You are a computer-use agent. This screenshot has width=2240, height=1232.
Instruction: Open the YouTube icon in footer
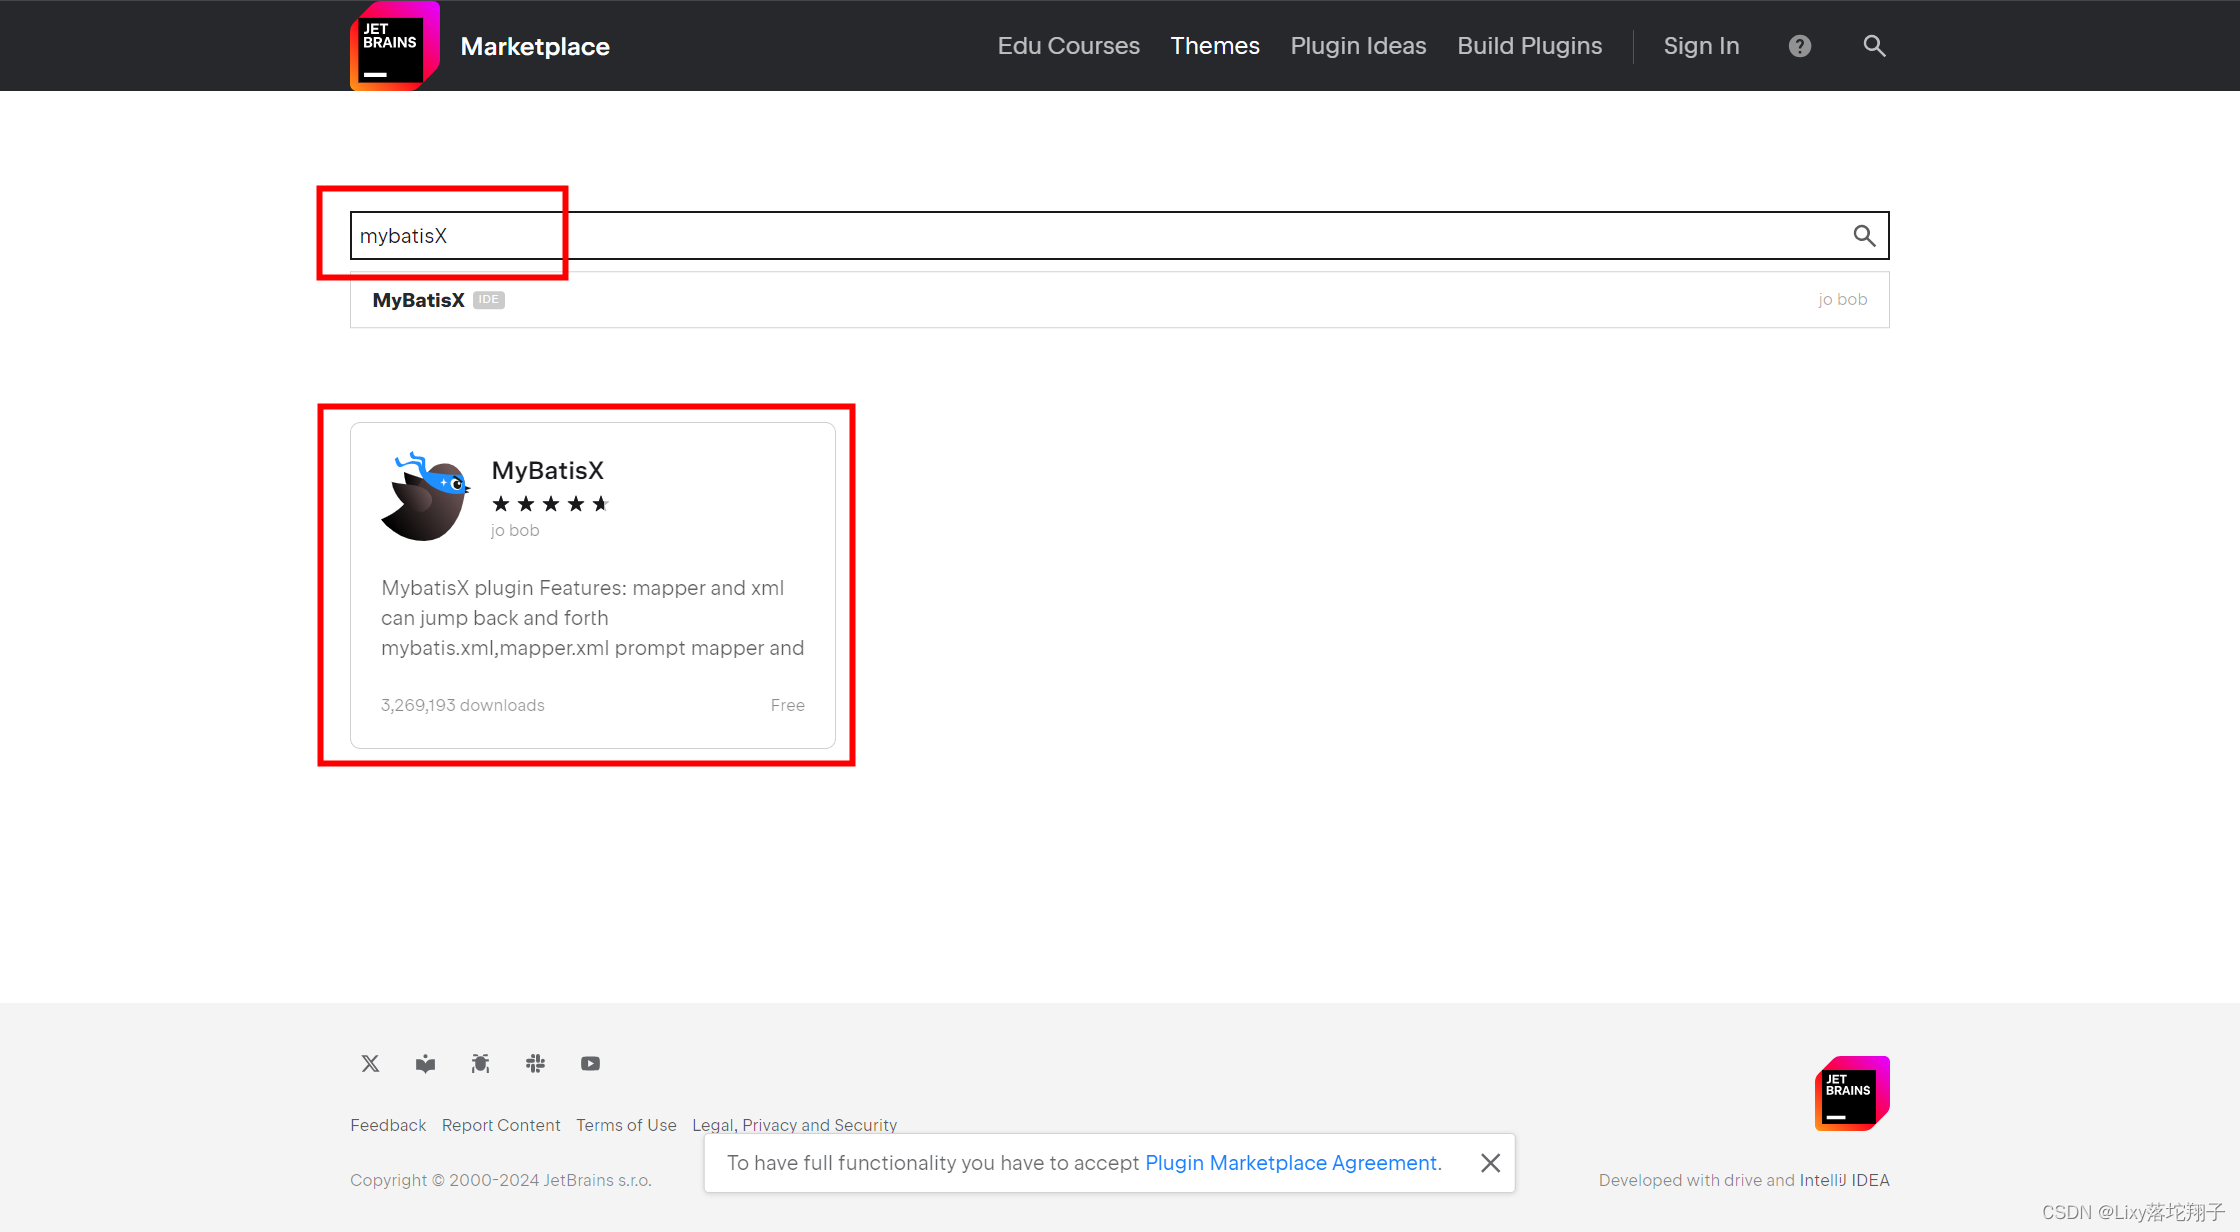(590, 1063)
